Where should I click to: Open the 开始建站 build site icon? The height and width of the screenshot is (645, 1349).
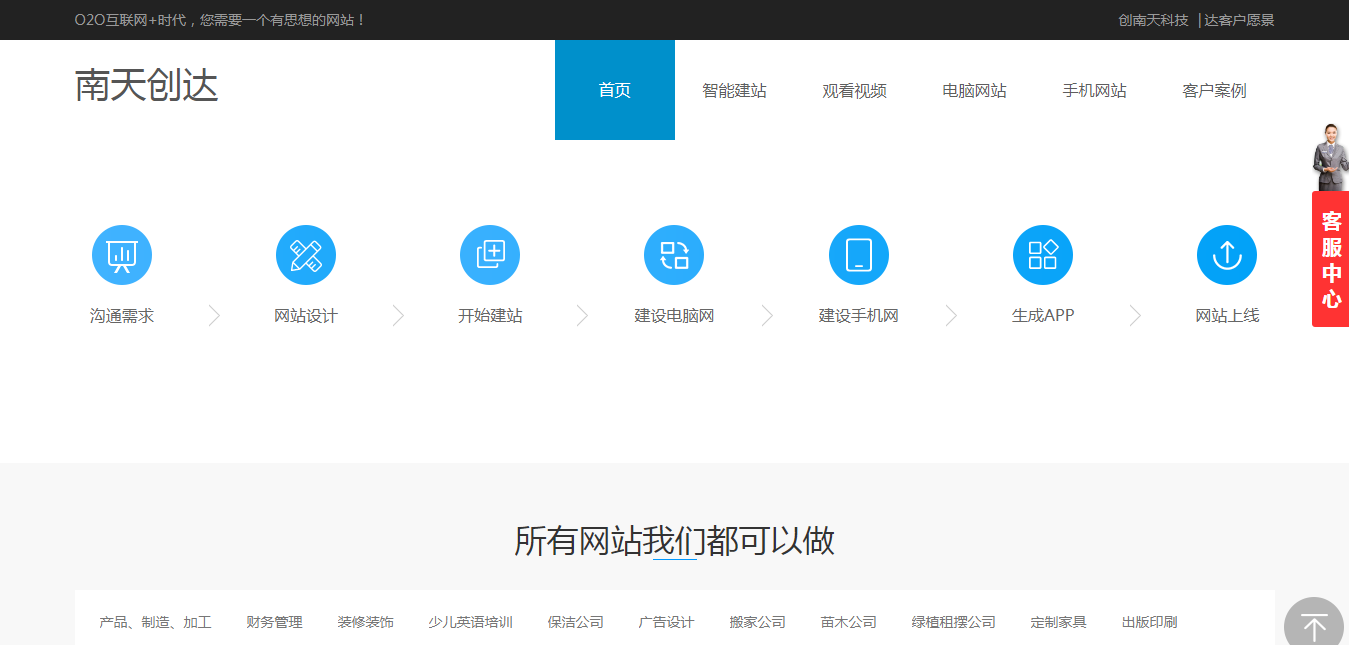[489, 254]
